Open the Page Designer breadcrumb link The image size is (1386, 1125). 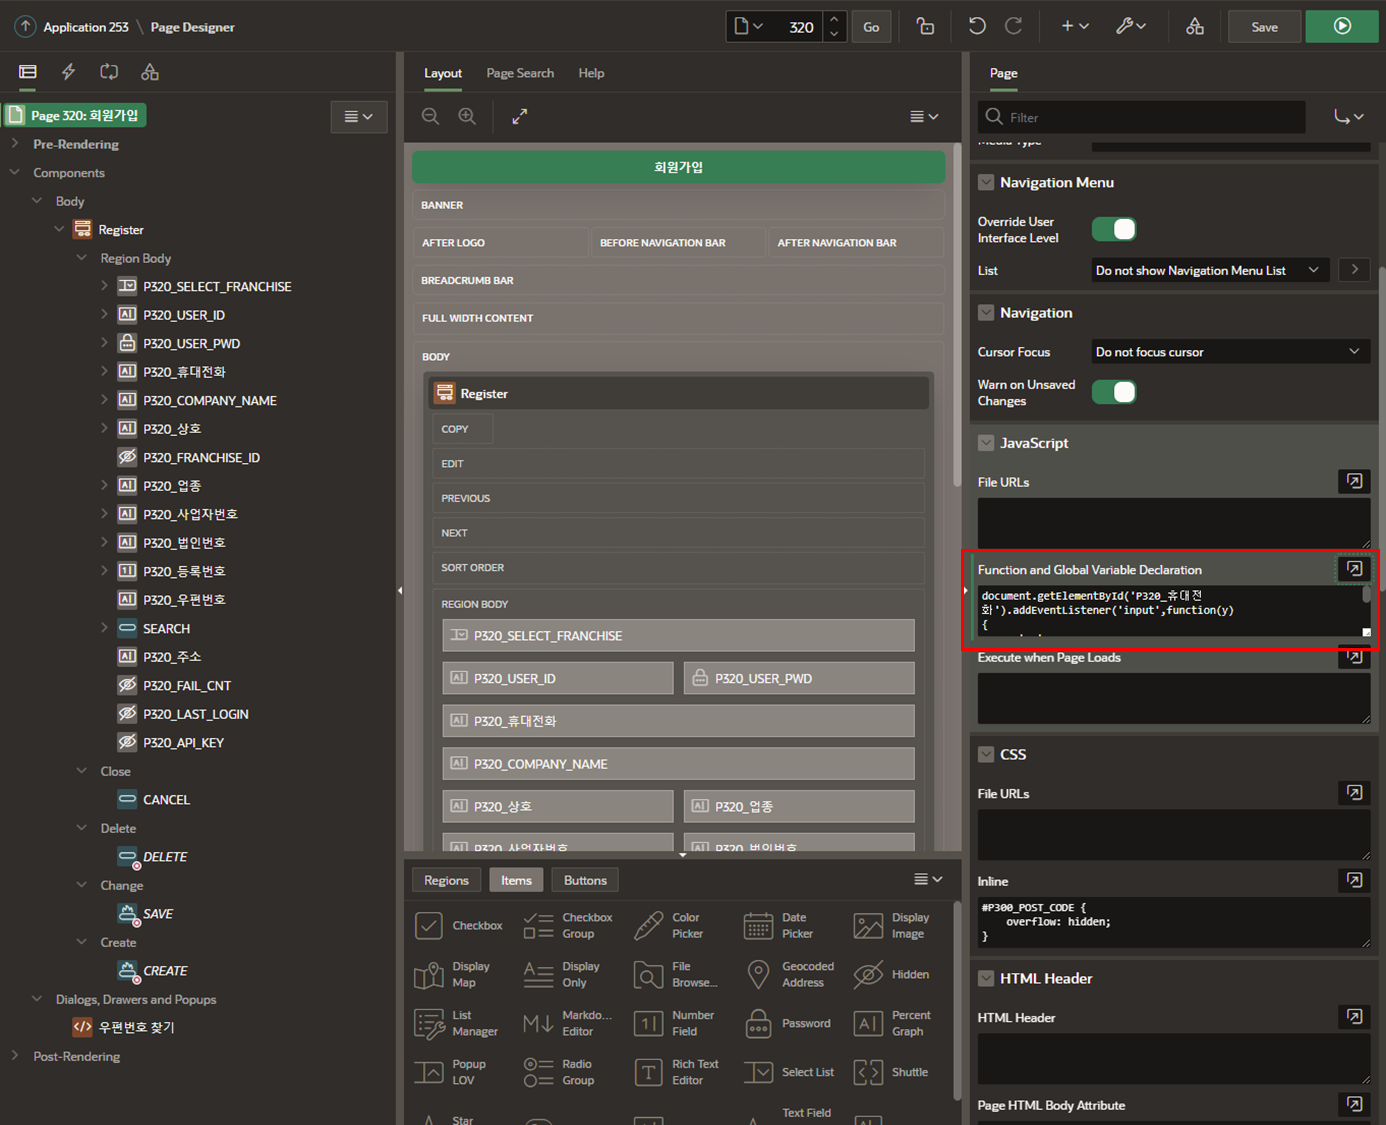(192, 27)
